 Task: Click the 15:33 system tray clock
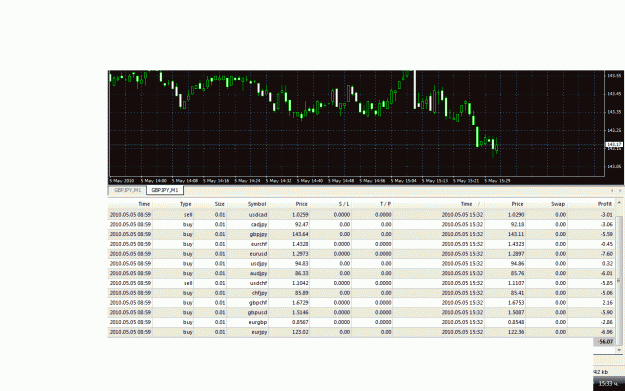coord(608,383)
